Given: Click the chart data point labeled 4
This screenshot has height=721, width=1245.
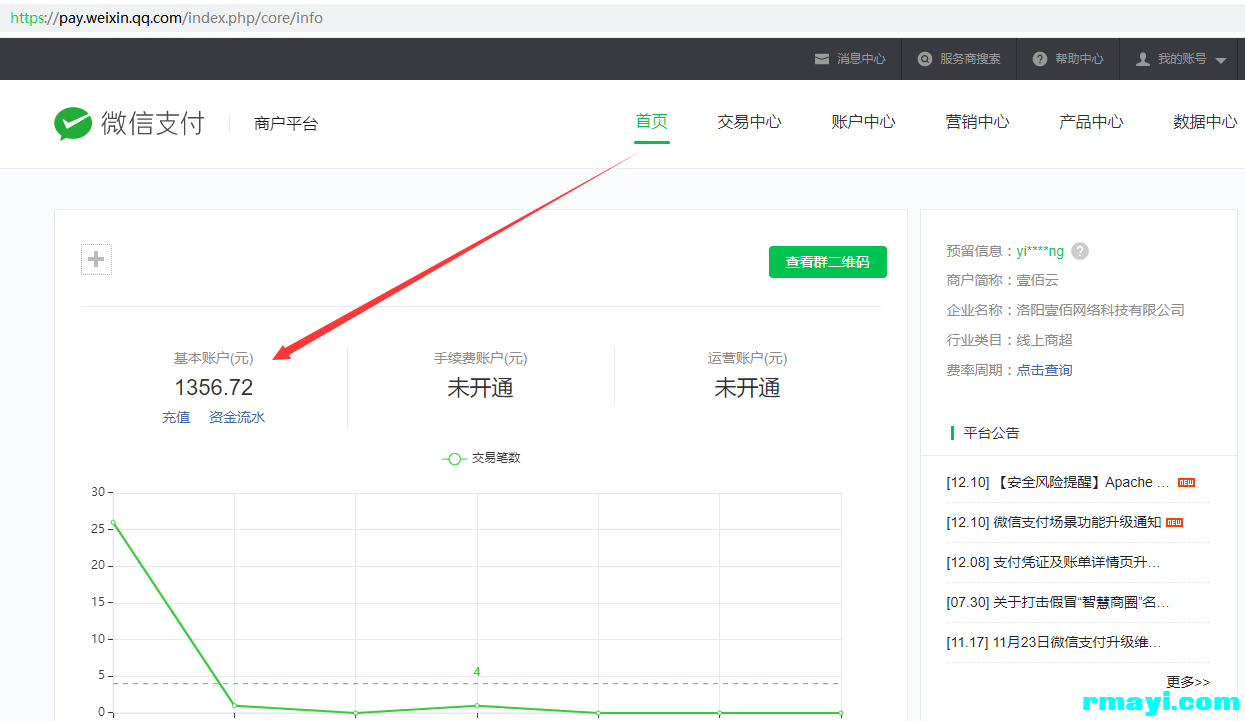Looking at the screenshot, I should 477,706.
